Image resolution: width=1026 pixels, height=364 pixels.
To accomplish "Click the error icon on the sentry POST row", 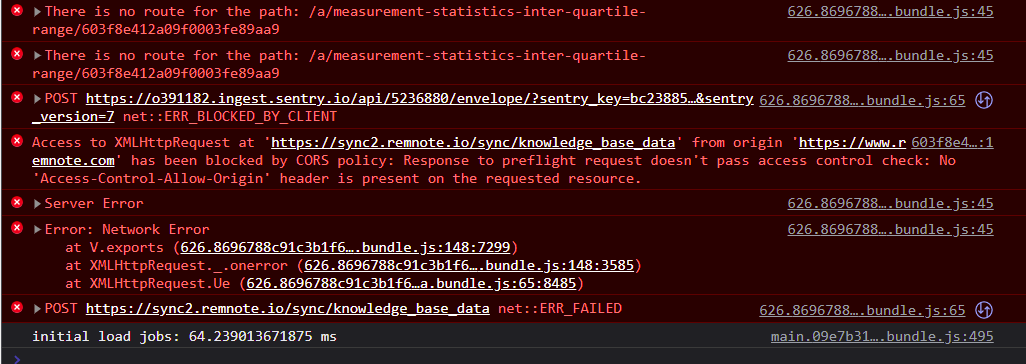I will 17,98.
